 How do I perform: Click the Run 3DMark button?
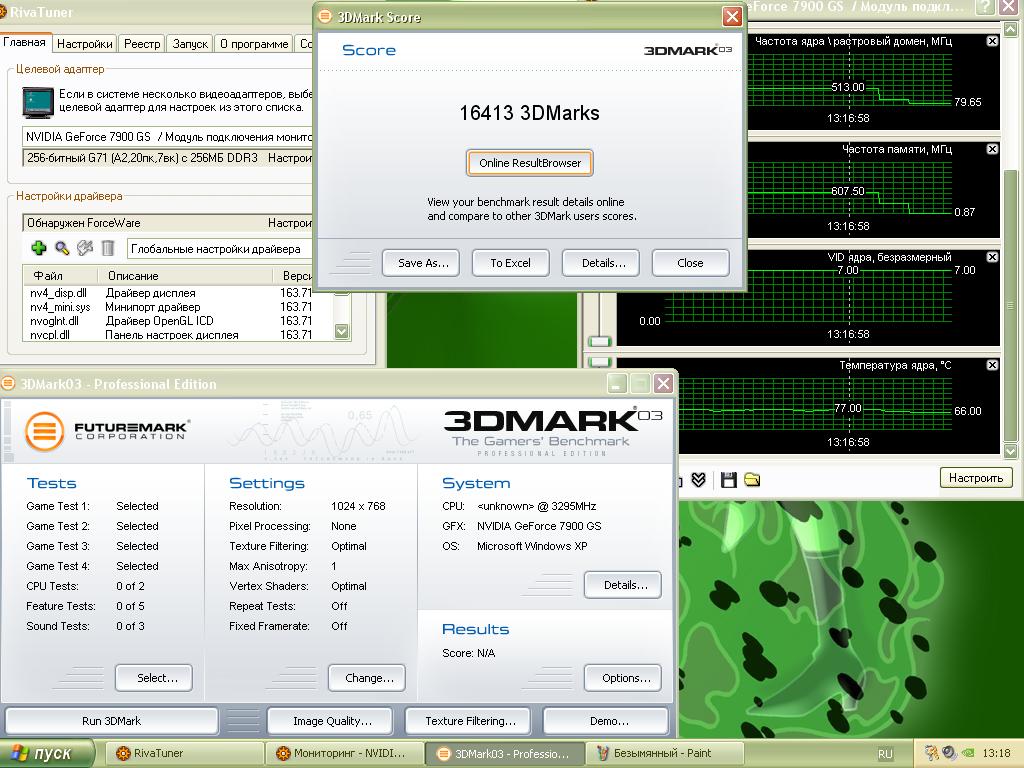pyautogui.click(x=112, y=721)
